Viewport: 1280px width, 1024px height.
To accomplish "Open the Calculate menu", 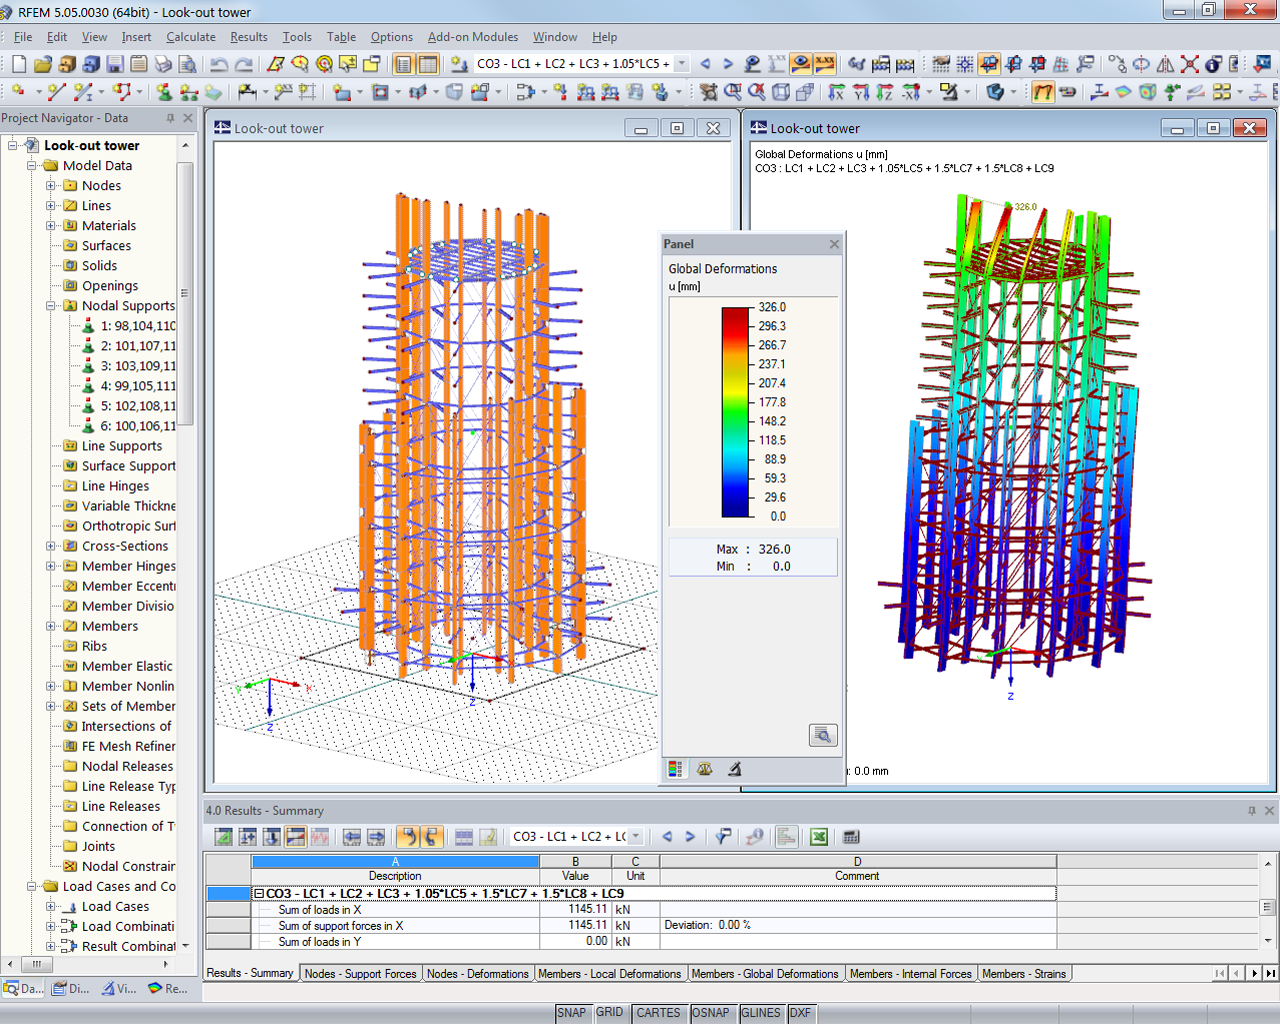I will tap(190, 37).
